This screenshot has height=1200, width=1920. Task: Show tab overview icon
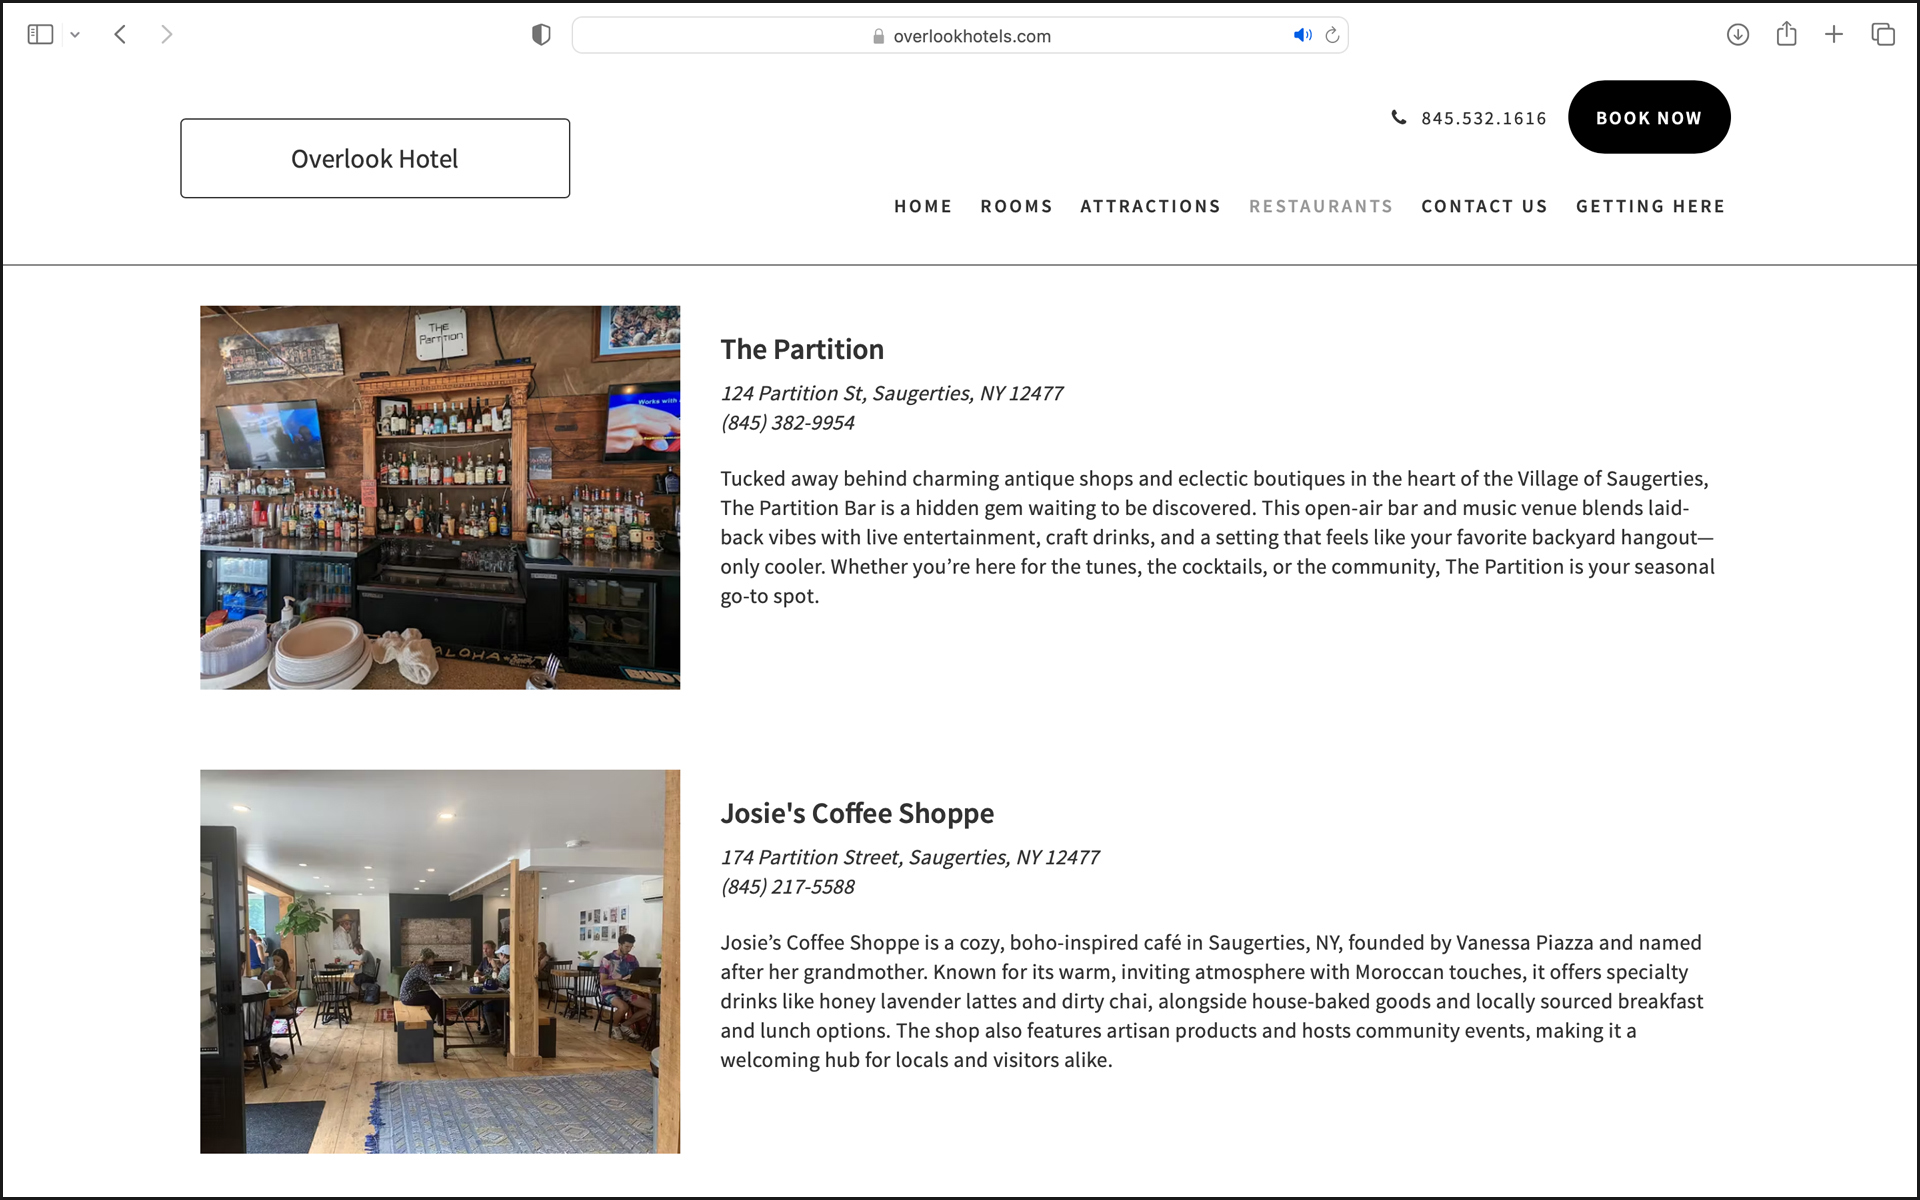click(x=1883, y=35)
